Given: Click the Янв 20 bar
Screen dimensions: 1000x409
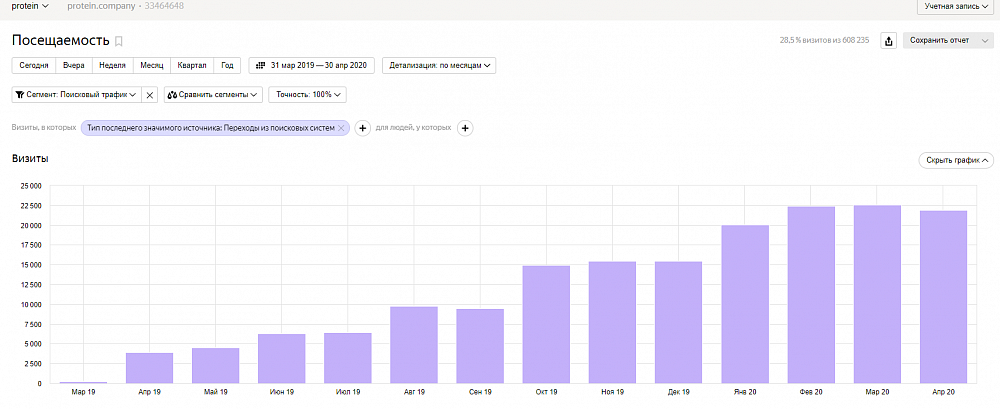Looking at the screenshot, I should (x=745, y=304).
